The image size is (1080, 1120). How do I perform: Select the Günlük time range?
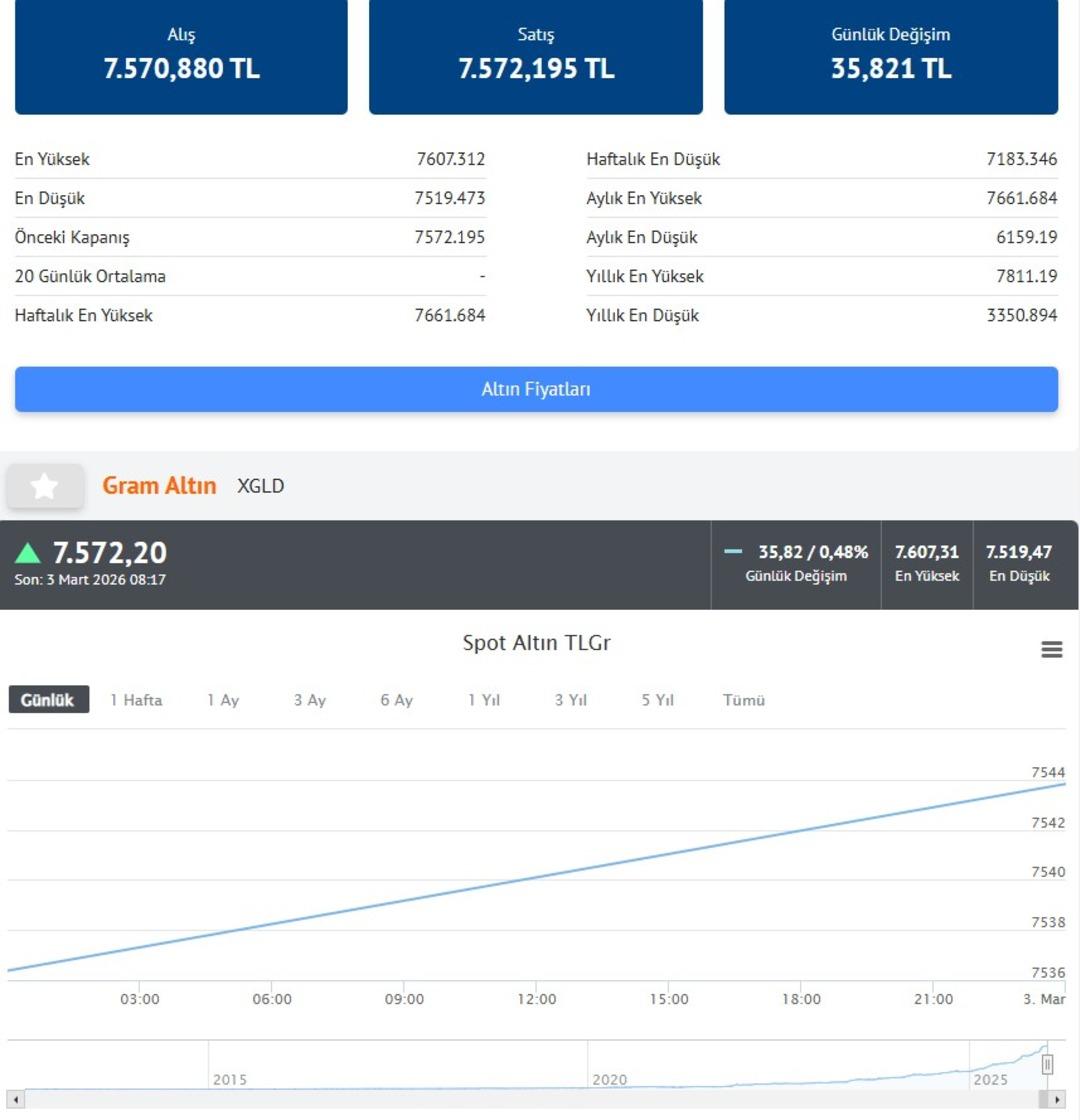[48, 700]
